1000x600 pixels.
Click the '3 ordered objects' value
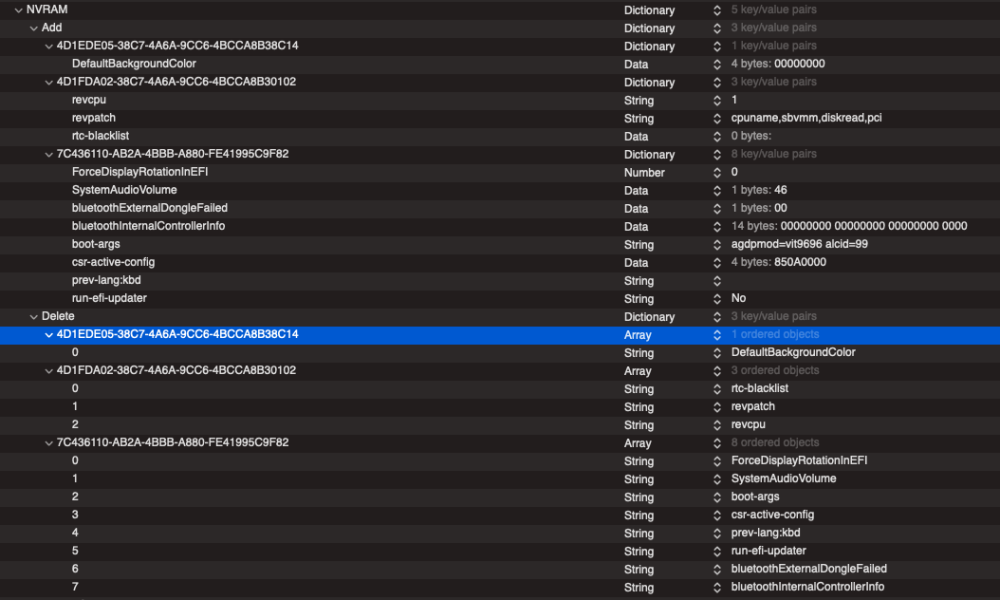pos(775,370)
